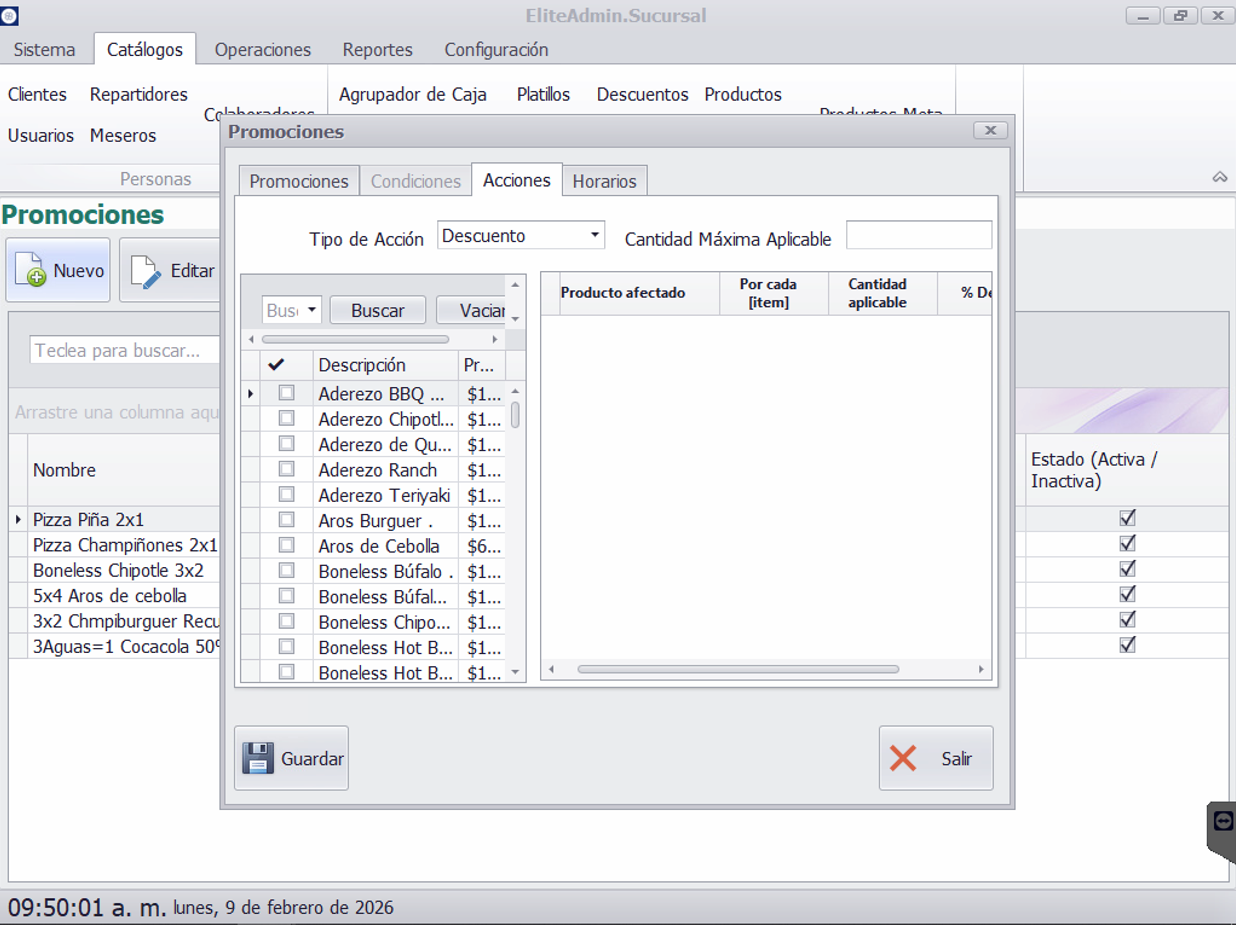Viewport: 1236px width, 925px height.
Task: Open the Tipo de Acción dropdown
Action: (x=595, y=236)
